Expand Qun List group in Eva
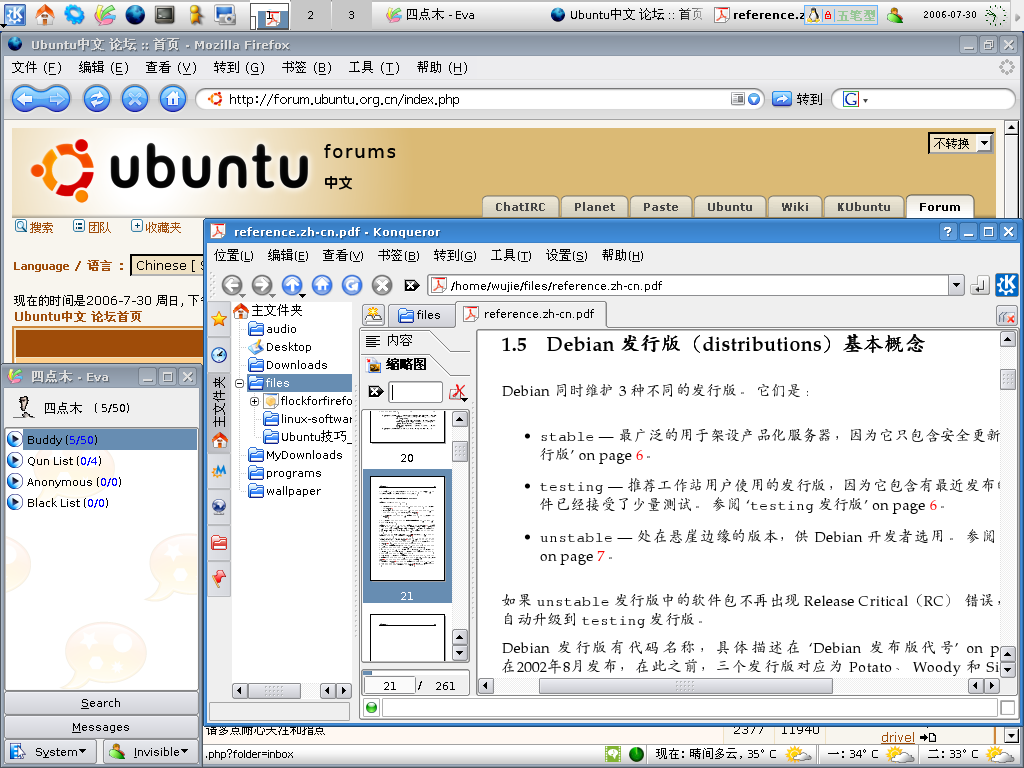The width and height of the screenshot is (1024, 768). 14,460
